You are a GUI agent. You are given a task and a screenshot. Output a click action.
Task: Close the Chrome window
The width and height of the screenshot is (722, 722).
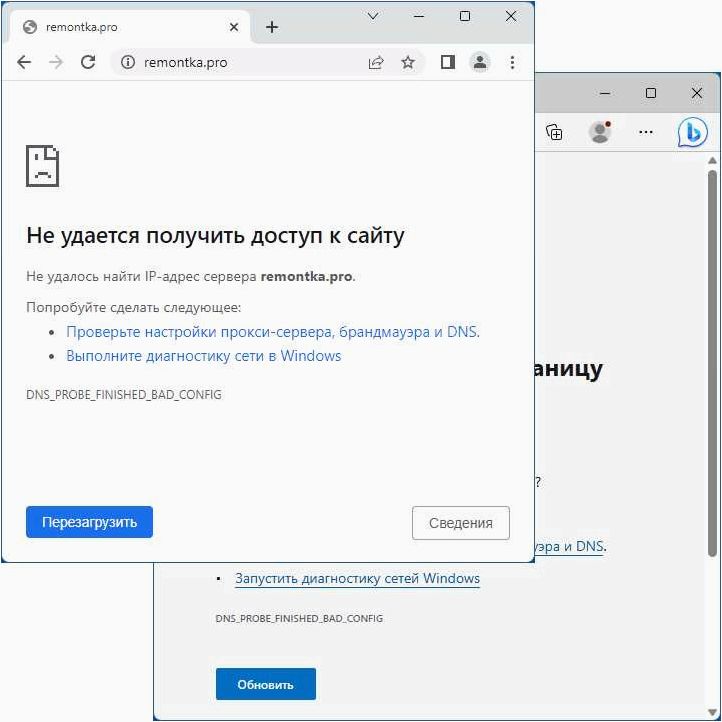(x=511, y=17)
